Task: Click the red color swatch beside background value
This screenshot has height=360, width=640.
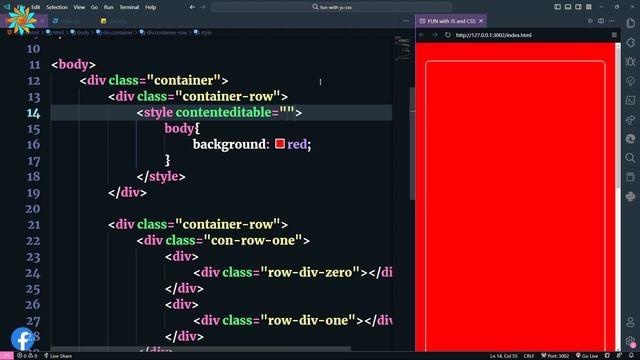Action: [x=280, y=144]
